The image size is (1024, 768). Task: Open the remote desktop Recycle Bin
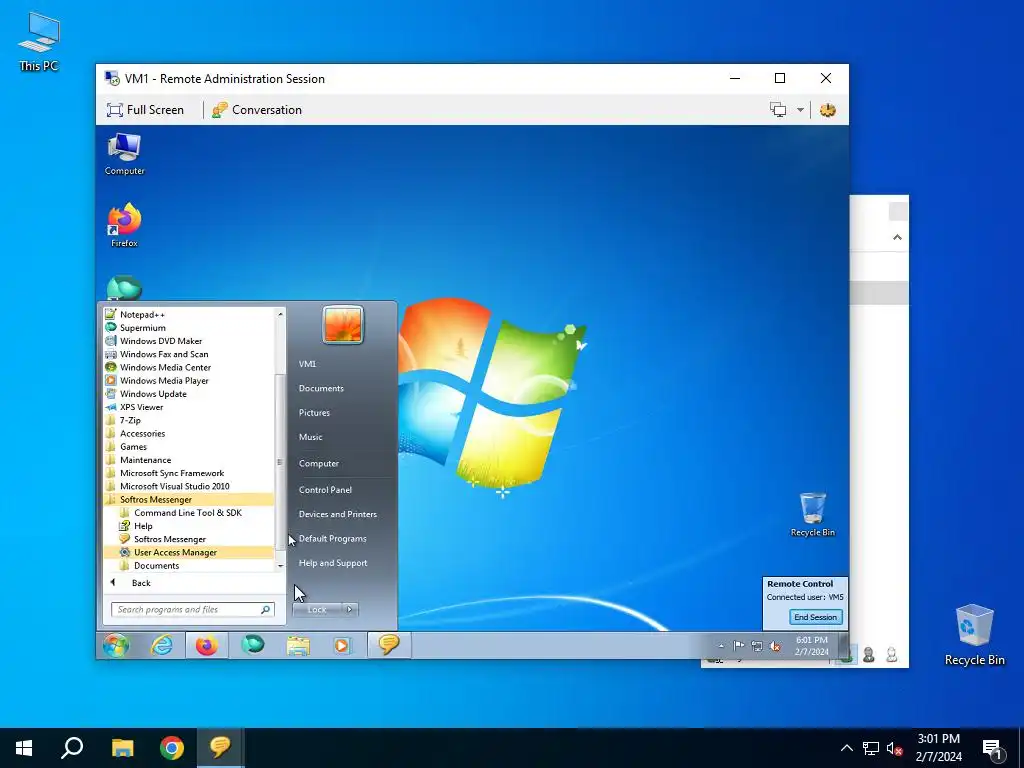coord(812,515)
